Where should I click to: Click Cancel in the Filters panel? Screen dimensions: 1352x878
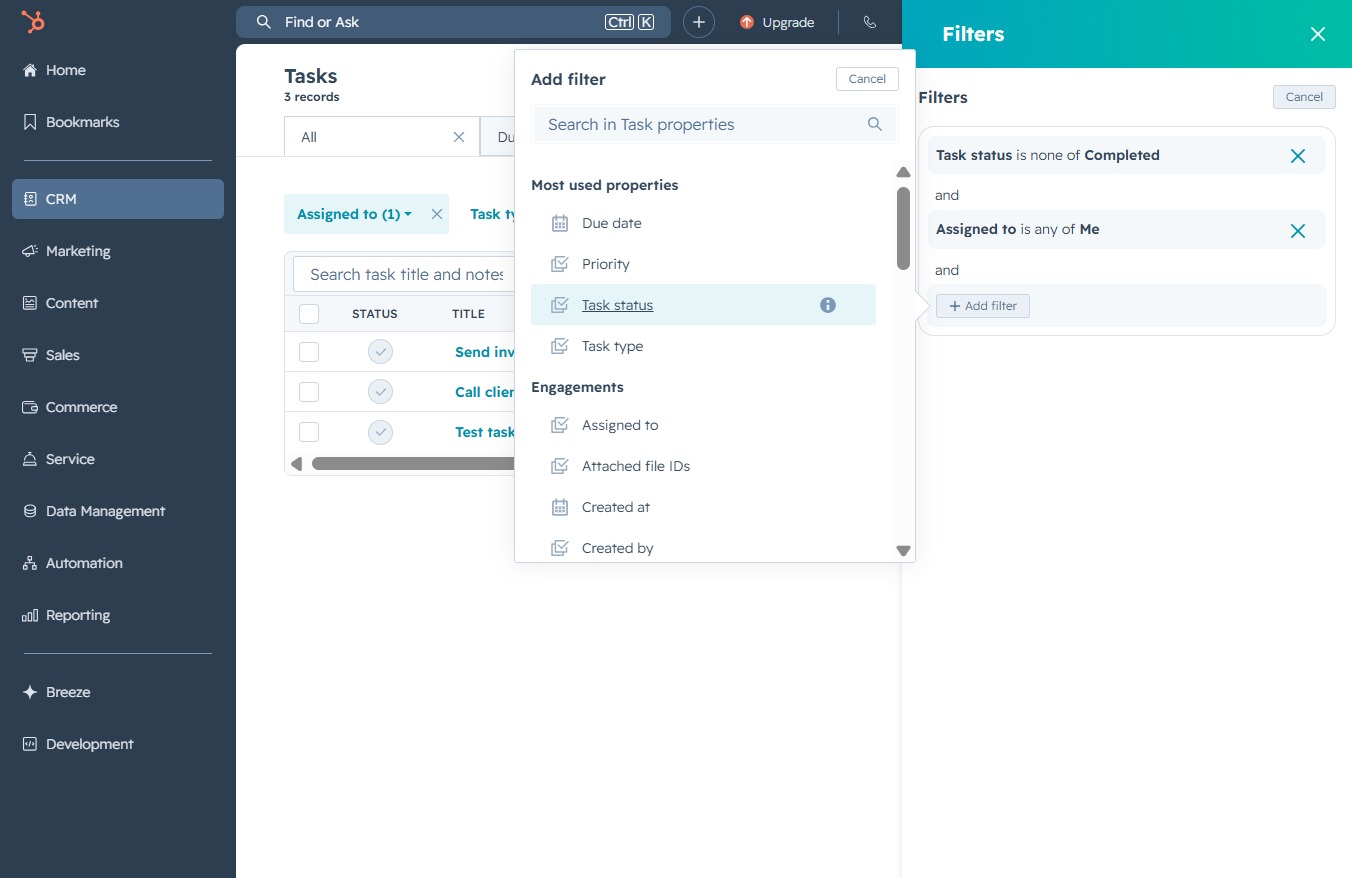coord(1304,97)
